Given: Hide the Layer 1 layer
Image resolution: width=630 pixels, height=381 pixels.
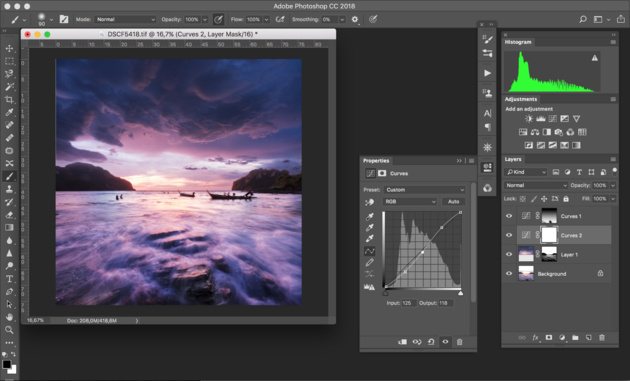Looking at the screenshot, I should [509, 254].
